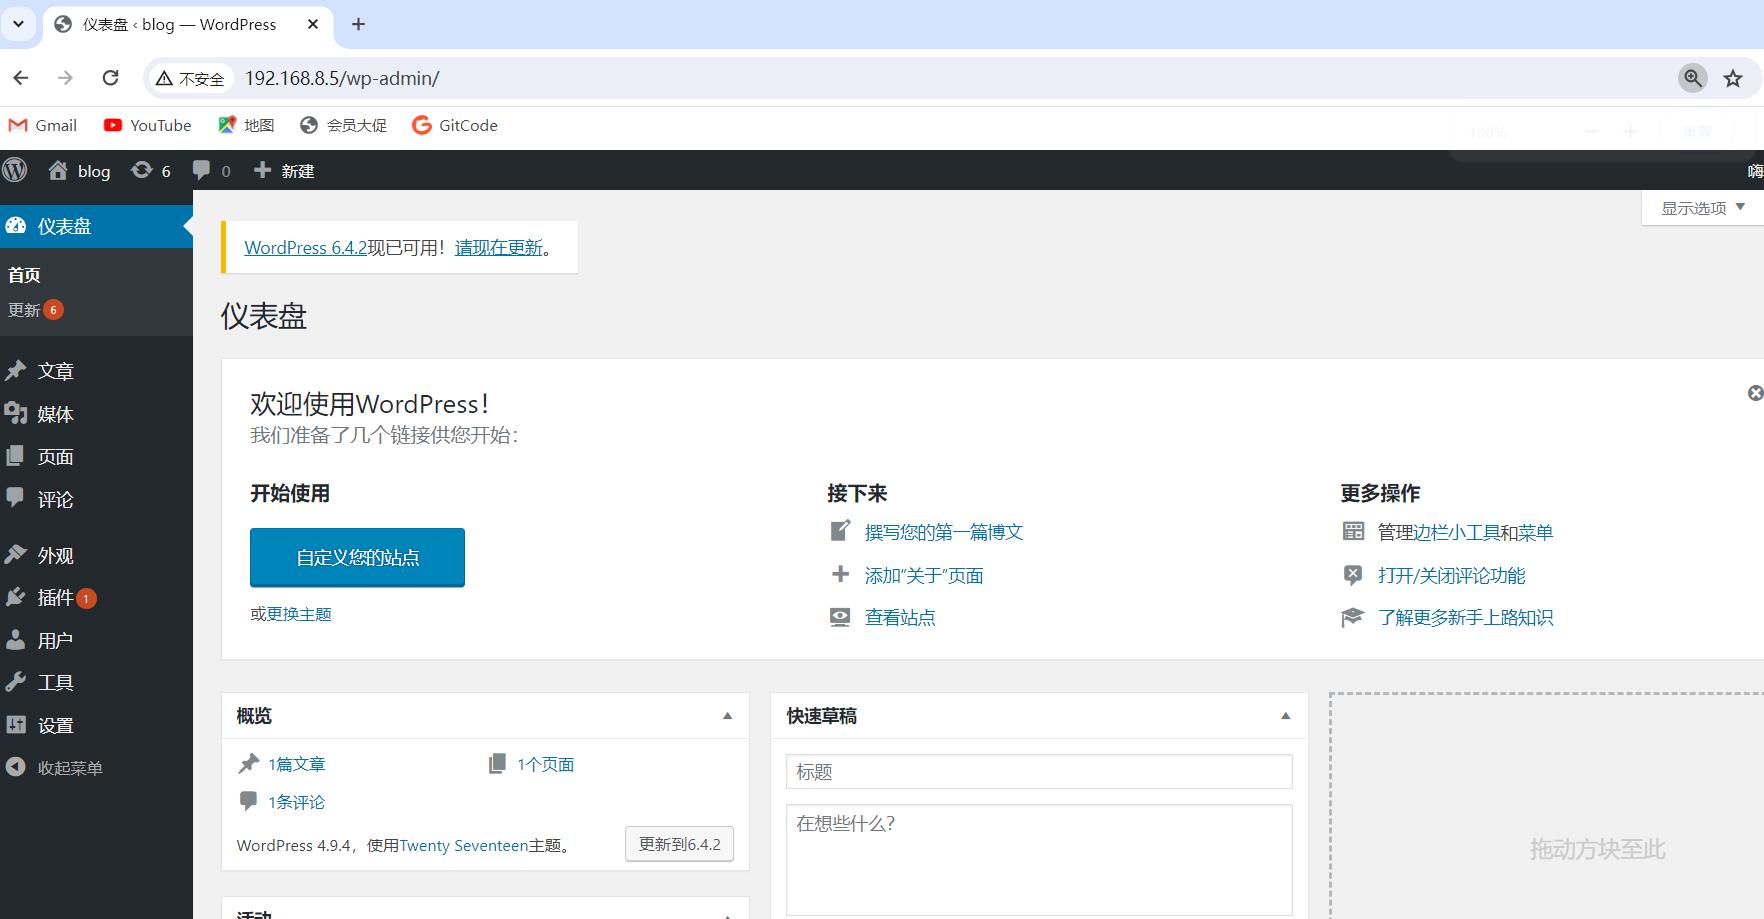Open the GitCode bookmark
This screenshot has height=919, width=1764.
point(455,125)
